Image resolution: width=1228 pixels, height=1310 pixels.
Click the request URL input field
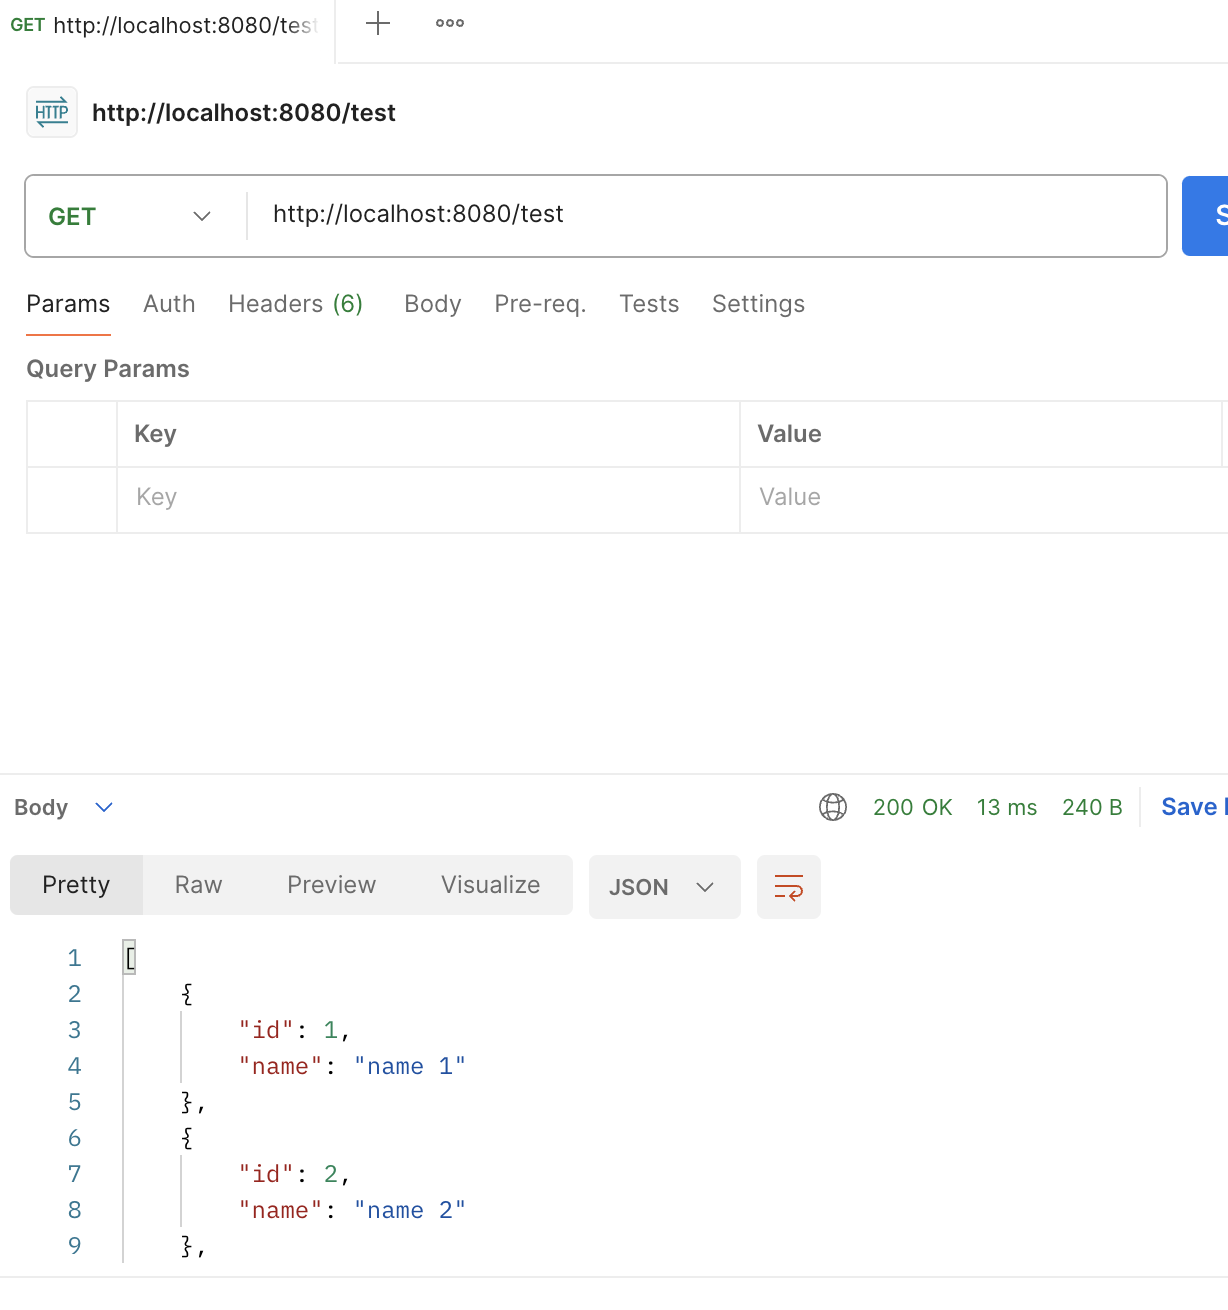point(700,214)
